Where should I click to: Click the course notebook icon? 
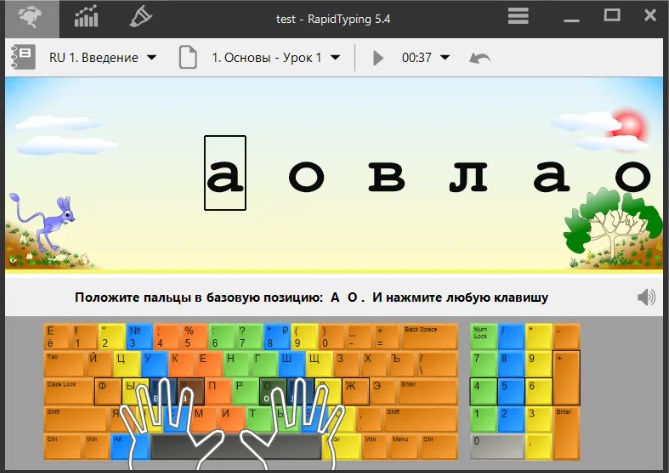click(24, 57)
